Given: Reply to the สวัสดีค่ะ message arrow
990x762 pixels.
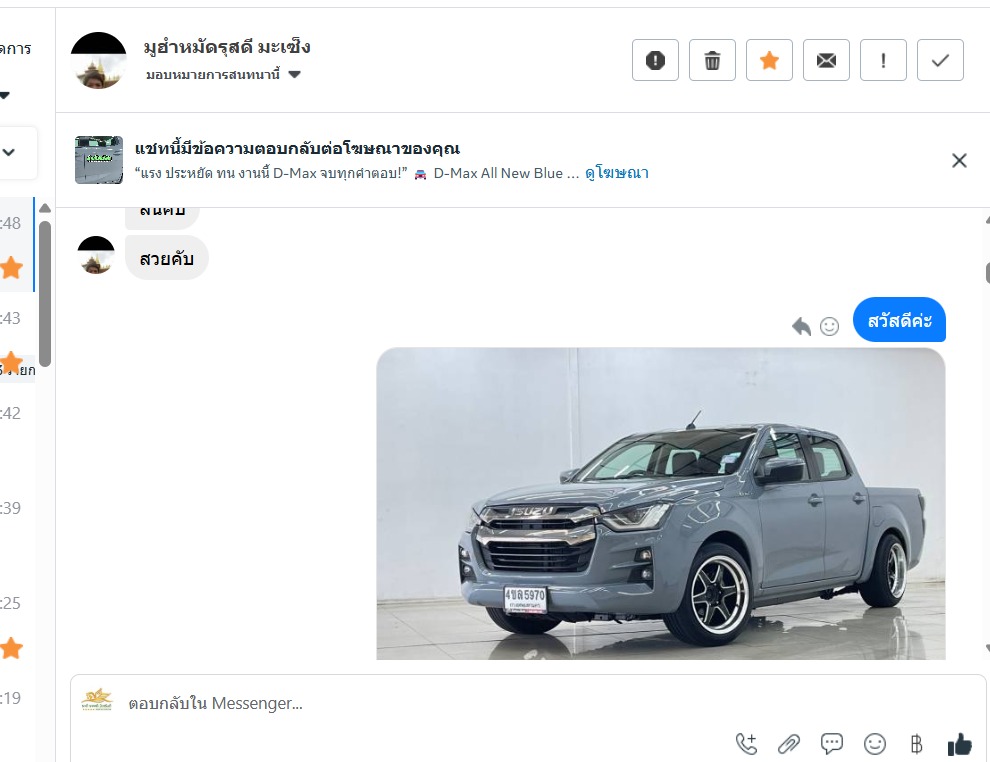Looking at the screenshot, I should tap(801, 326).
